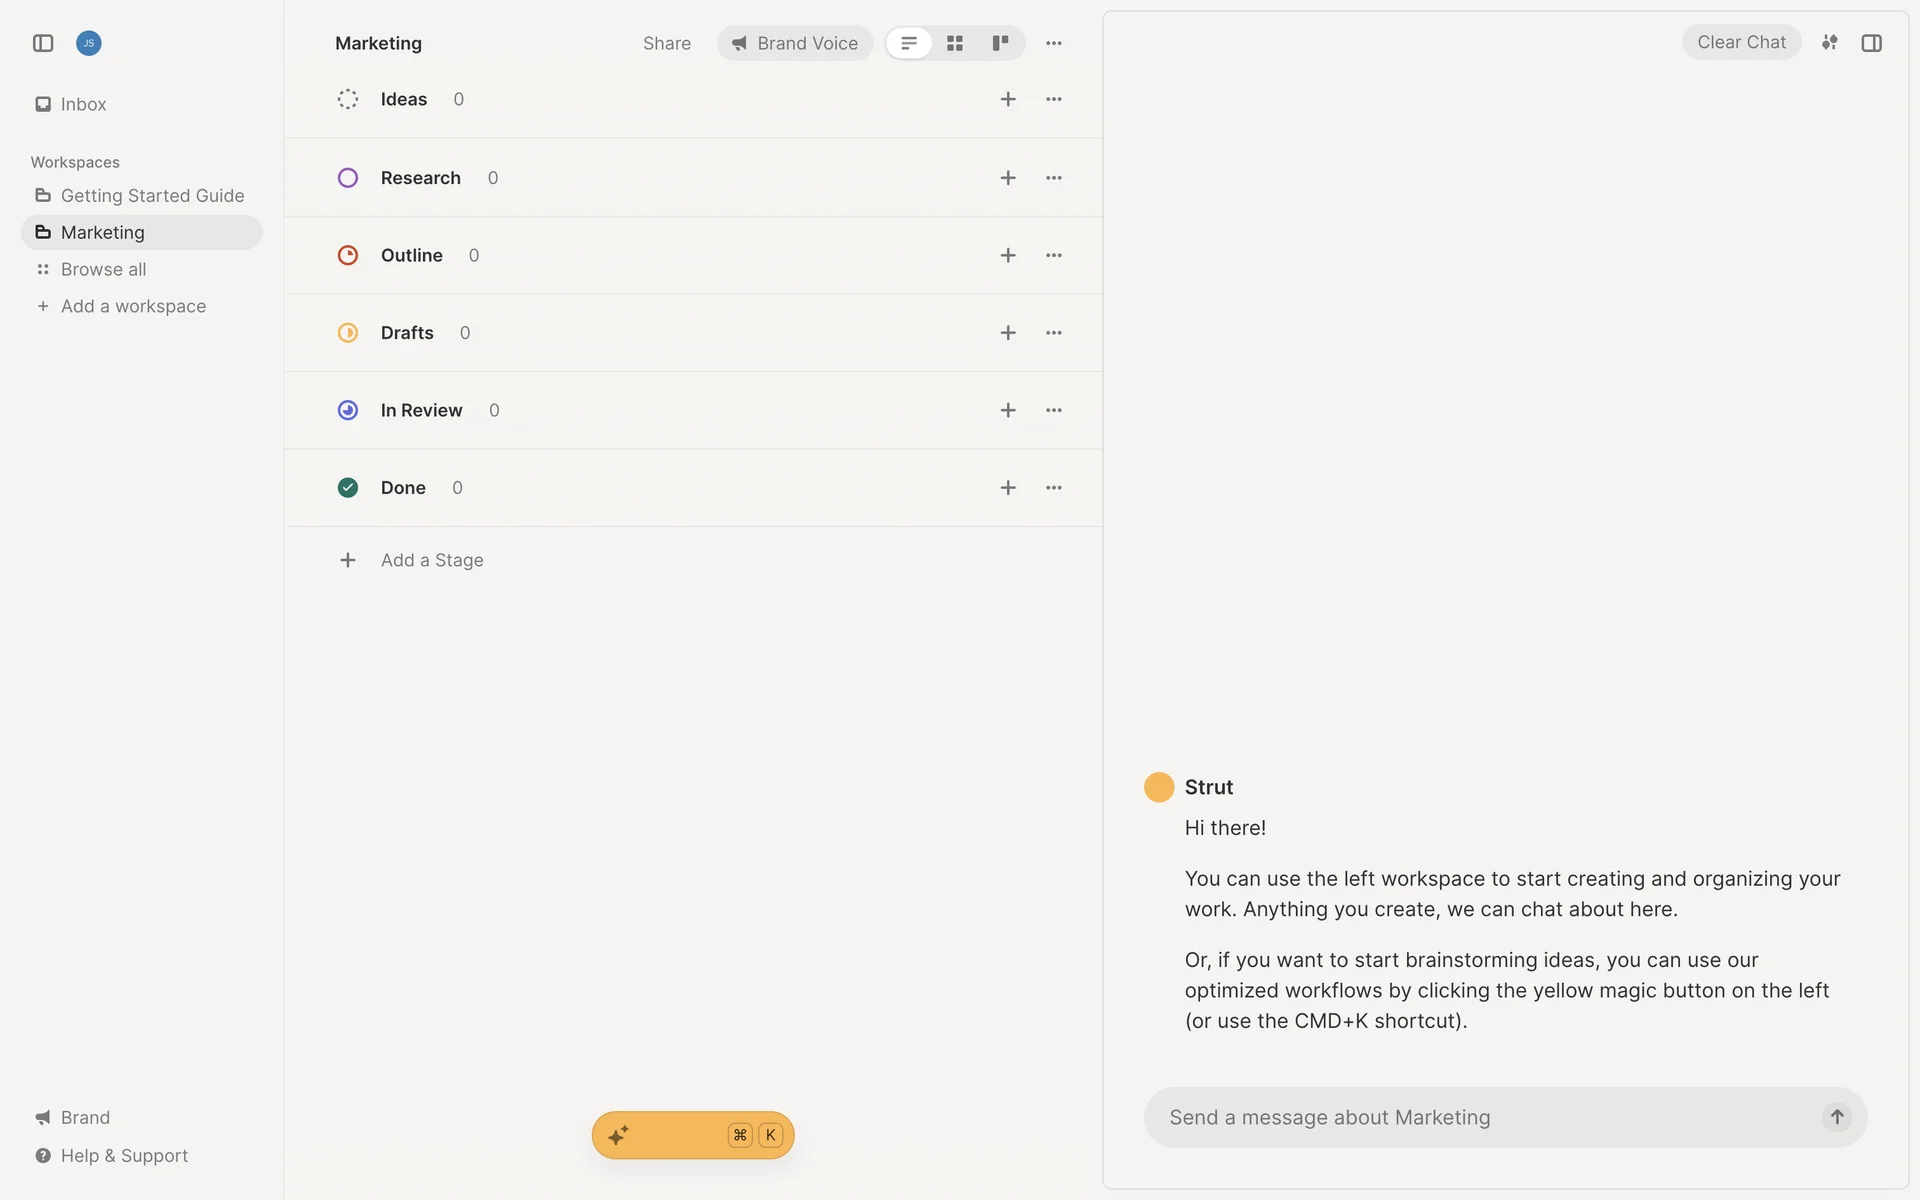The height and width of the screenshot is (1200, 1920).
Task: Open the Inbox
Action: [x=83, y=104]
